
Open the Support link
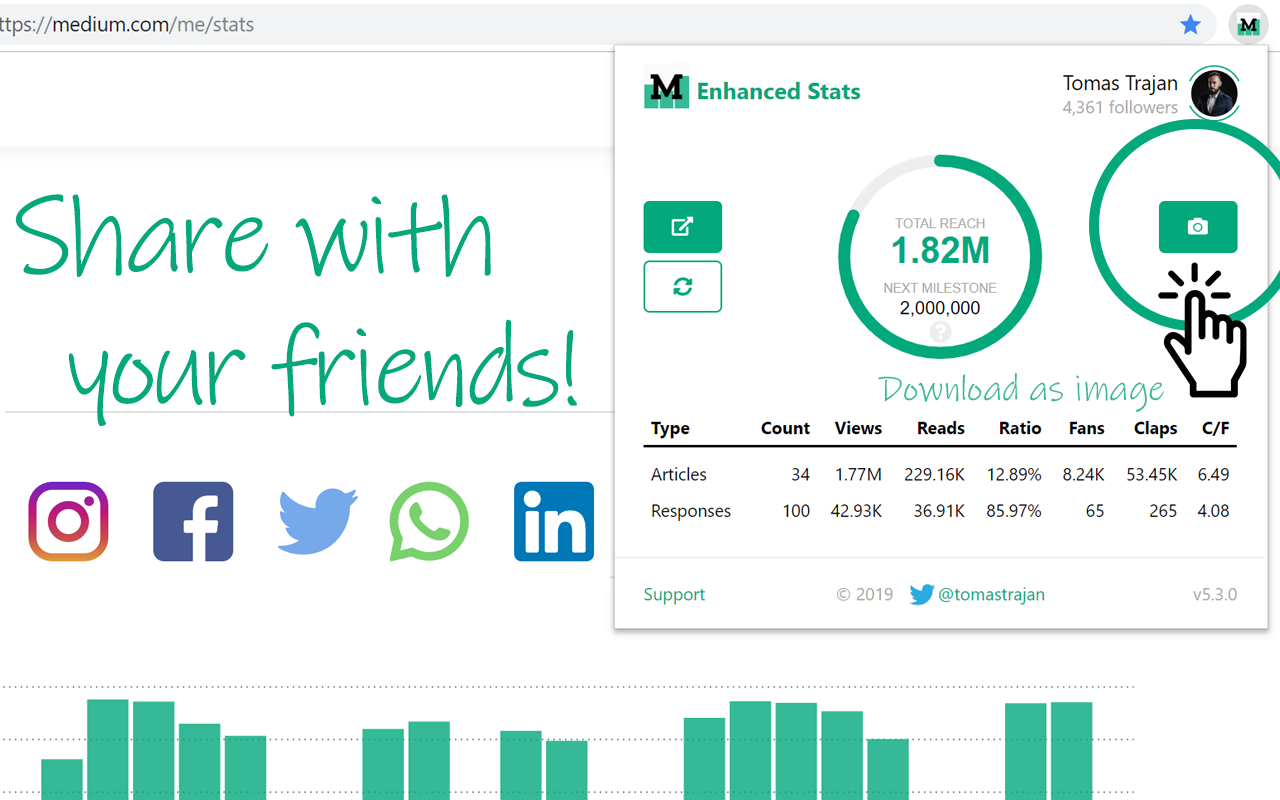674,594
